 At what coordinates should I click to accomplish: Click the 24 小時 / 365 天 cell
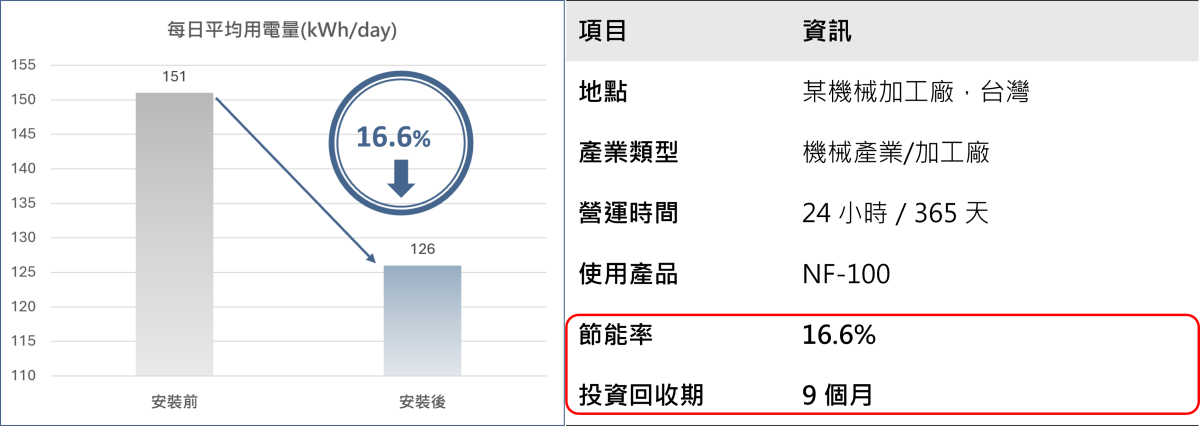[894, 213]
